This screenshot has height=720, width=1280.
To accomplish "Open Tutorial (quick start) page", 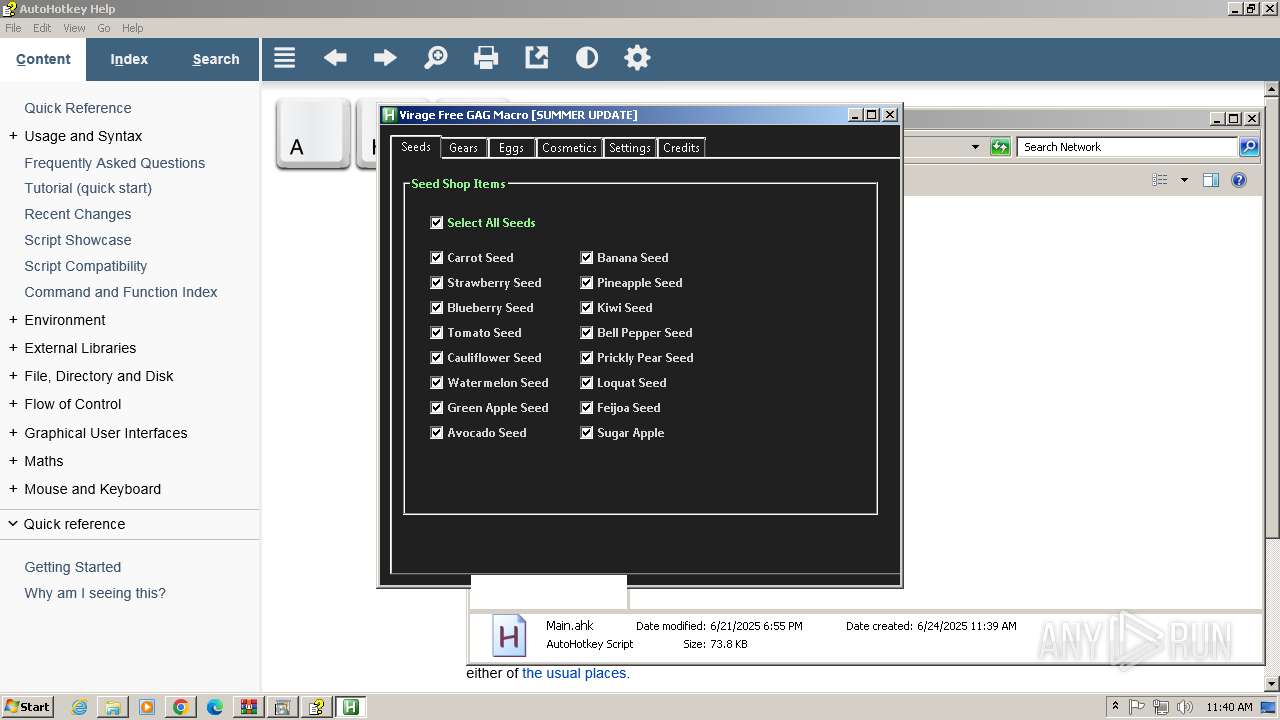I will [88, 188].
